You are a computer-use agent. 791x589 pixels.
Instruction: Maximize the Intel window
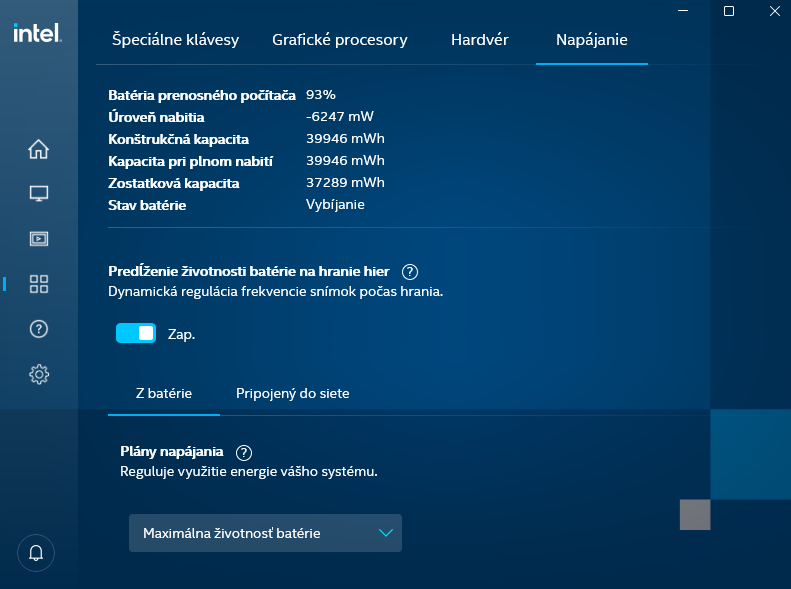(x=729, y=11)
